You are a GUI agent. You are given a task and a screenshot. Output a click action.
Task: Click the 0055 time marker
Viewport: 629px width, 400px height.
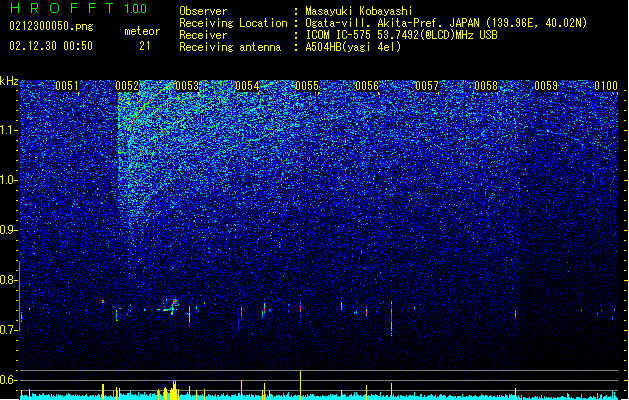pos(307,86)
